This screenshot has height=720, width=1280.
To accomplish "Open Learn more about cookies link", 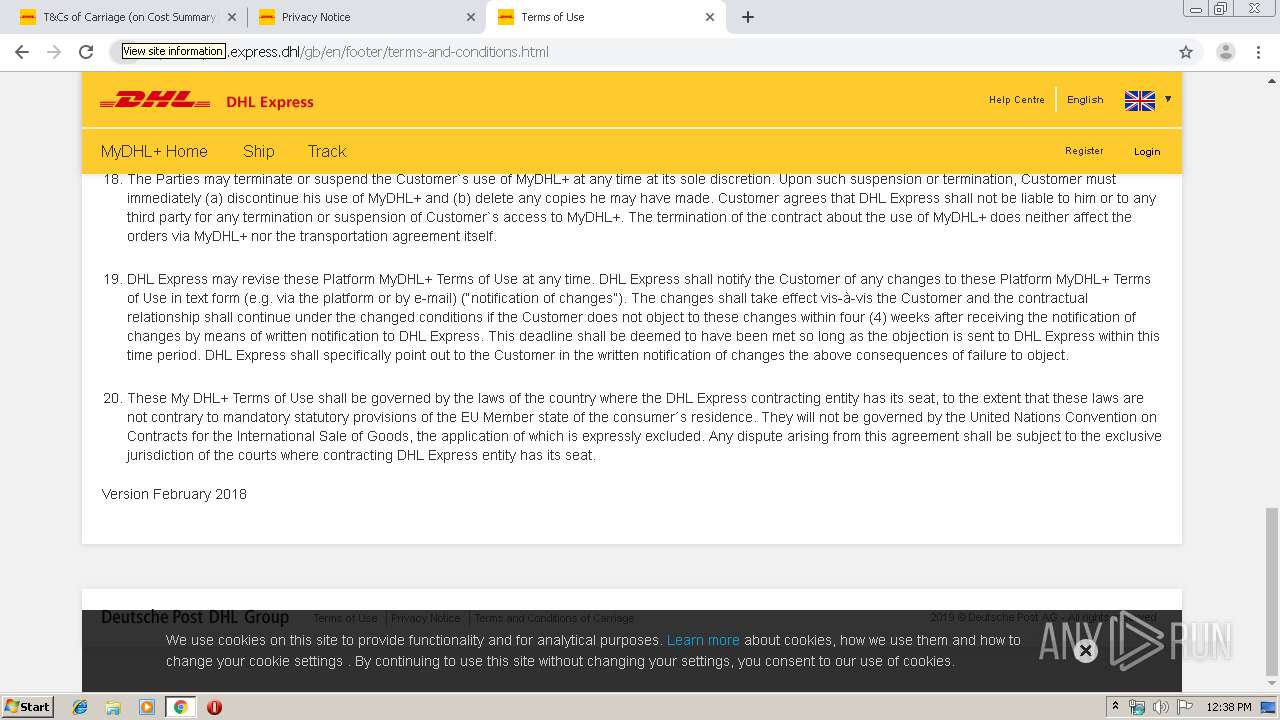I will tap(703, 640).
